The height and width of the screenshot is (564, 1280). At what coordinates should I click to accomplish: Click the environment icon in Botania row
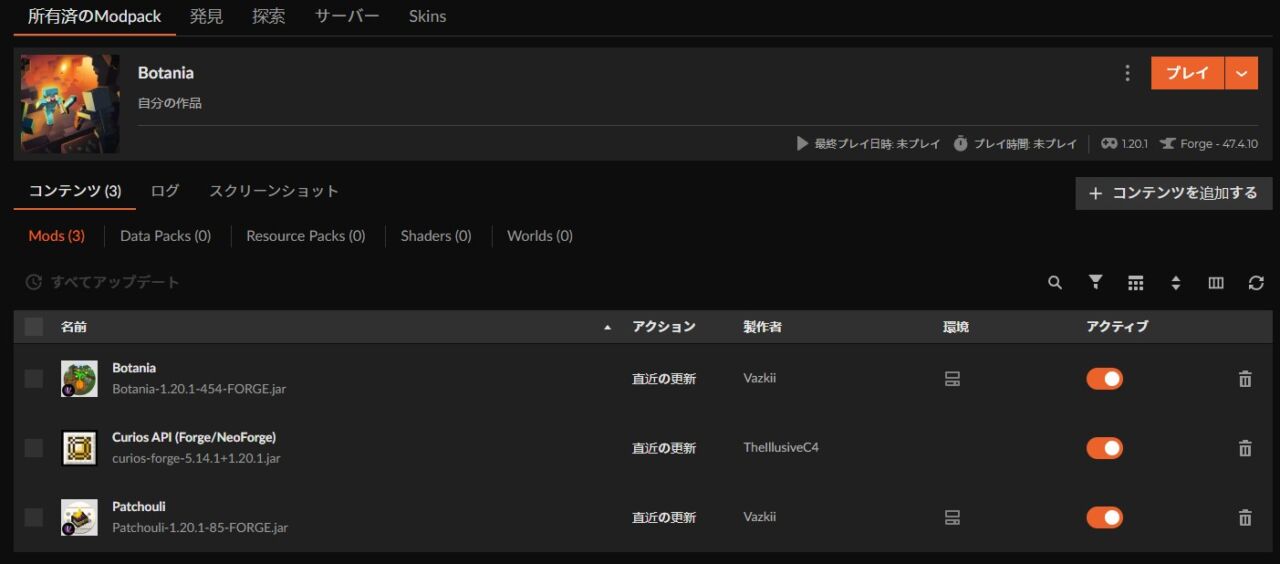click(x=952, y=379)
